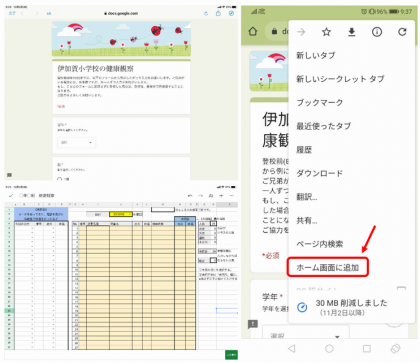This screenshot has height=363, width=420.
Task: Tap the plus icon in spreadsheet toolbar
Action: tap(221, 196)
